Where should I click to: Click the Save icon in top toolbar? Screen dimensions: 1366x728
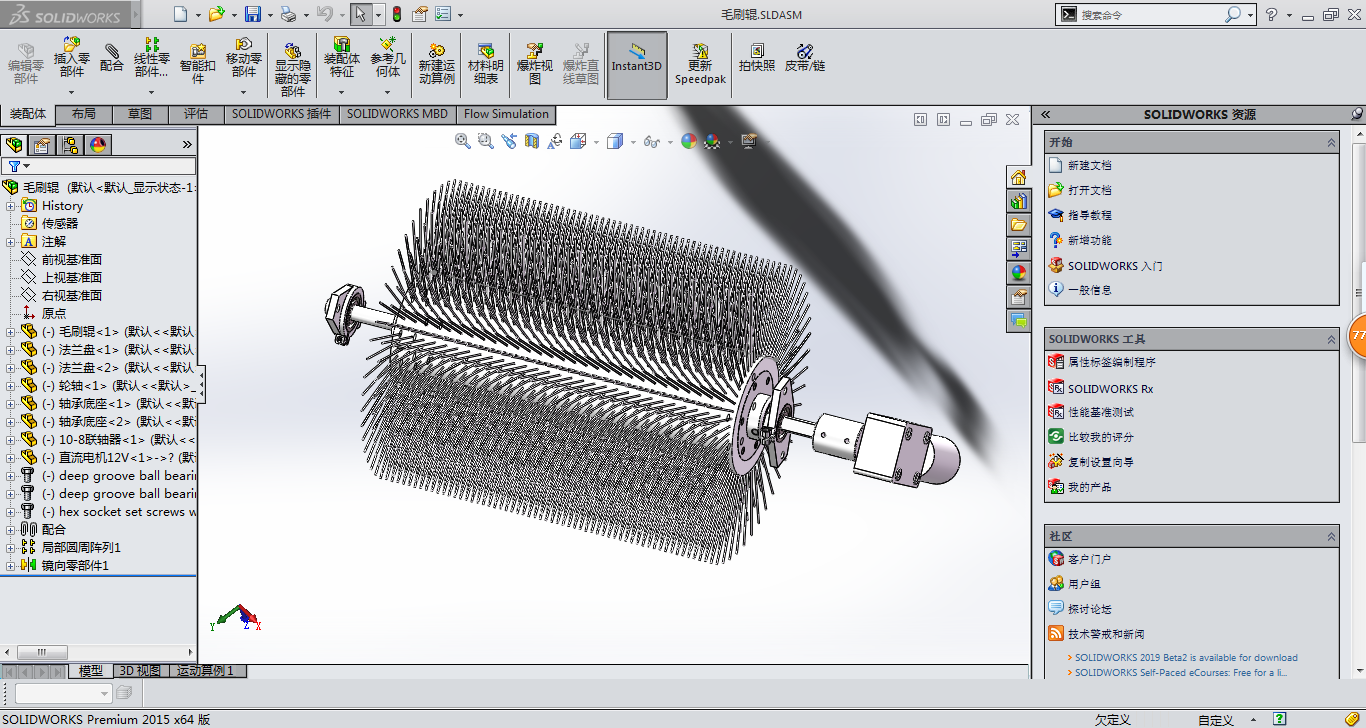click(x=253, y=14)
